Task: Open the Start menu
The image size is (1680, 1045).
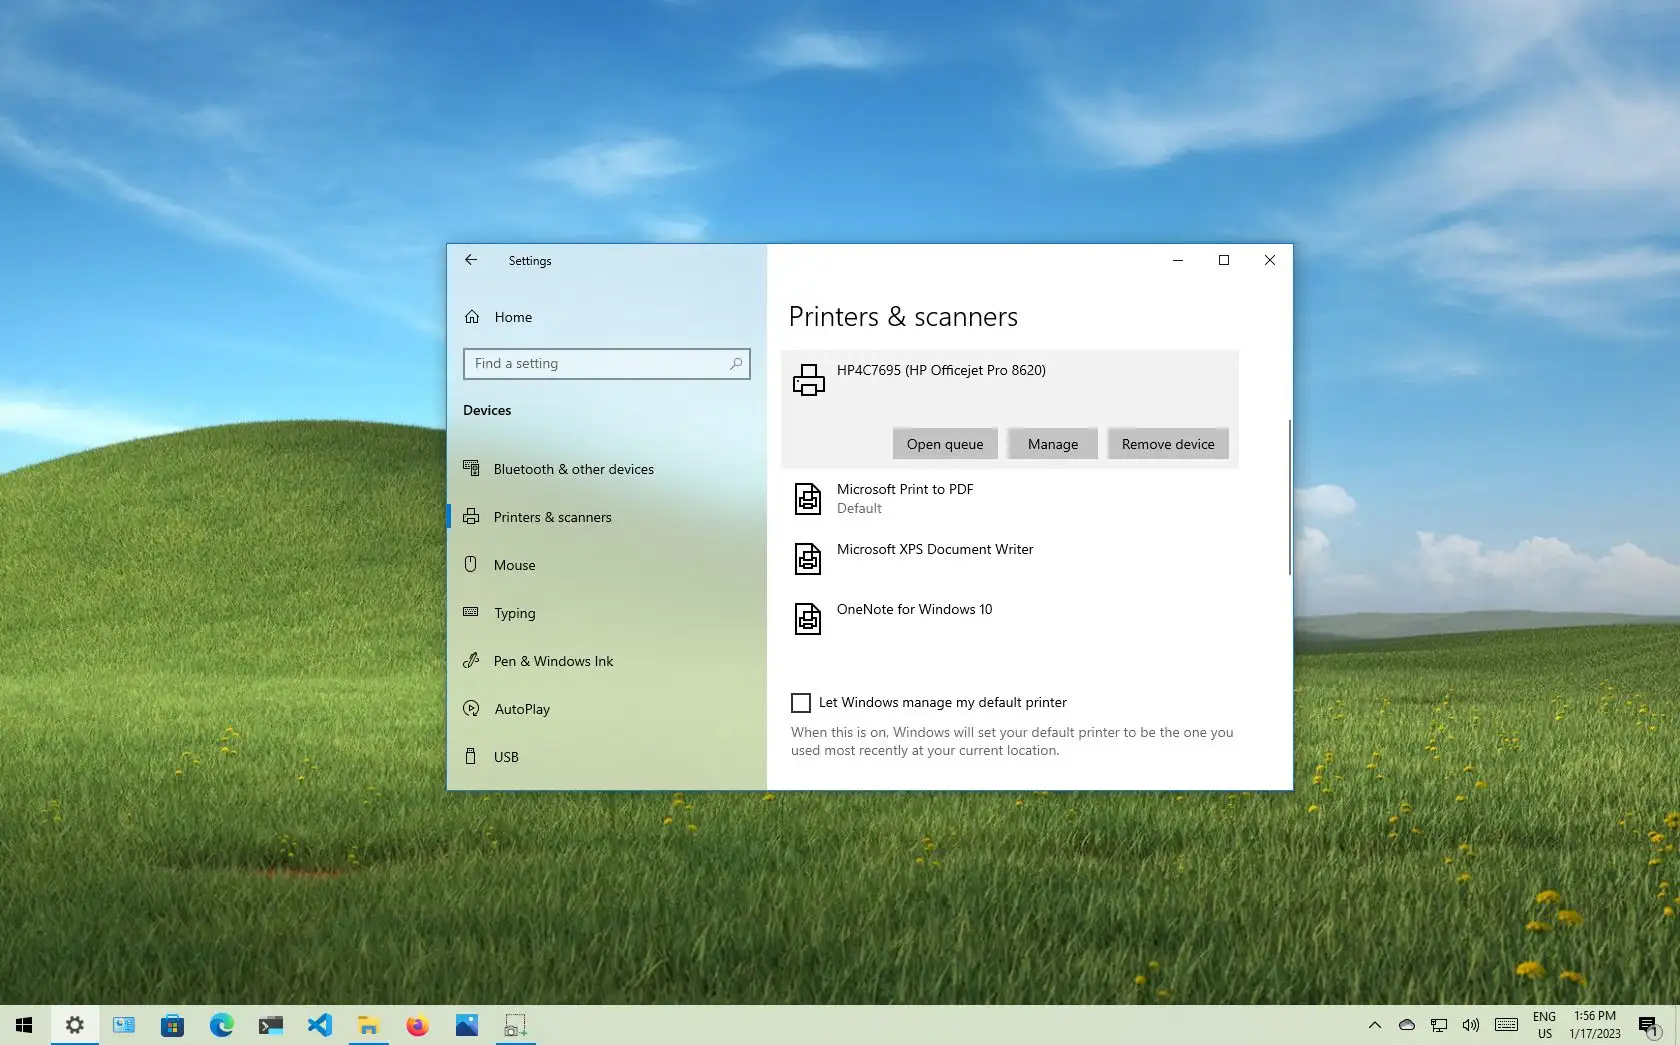Action: pyautogui.click(x=23, y=1025)
